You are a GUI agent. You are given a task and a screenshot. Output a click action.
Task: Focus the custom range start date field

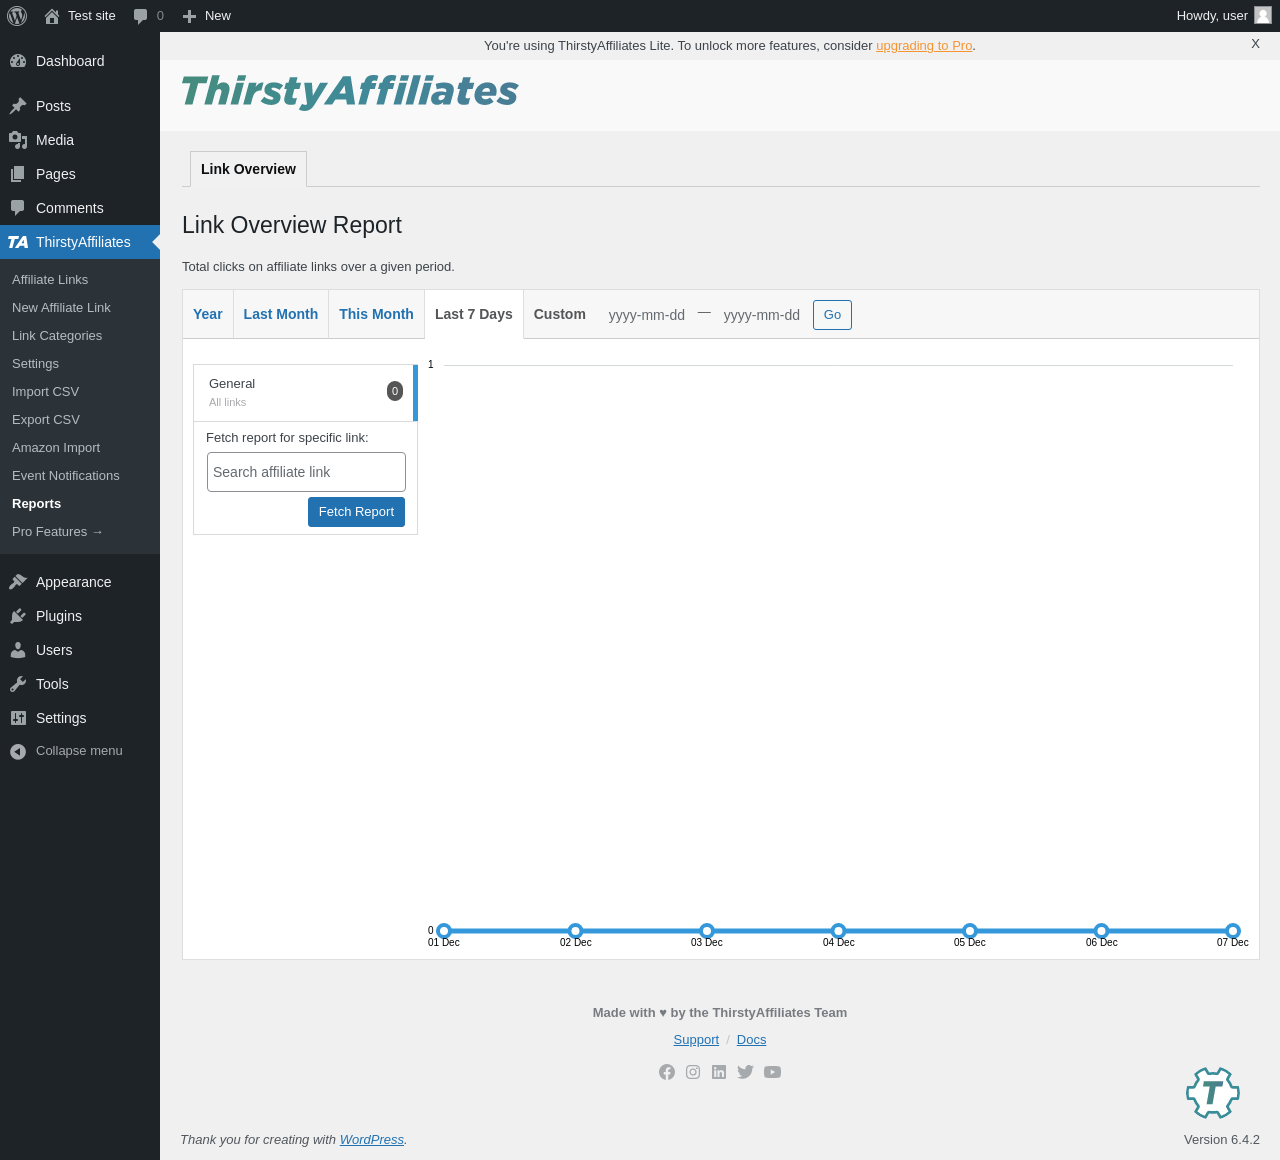click(x=647, y=315)
